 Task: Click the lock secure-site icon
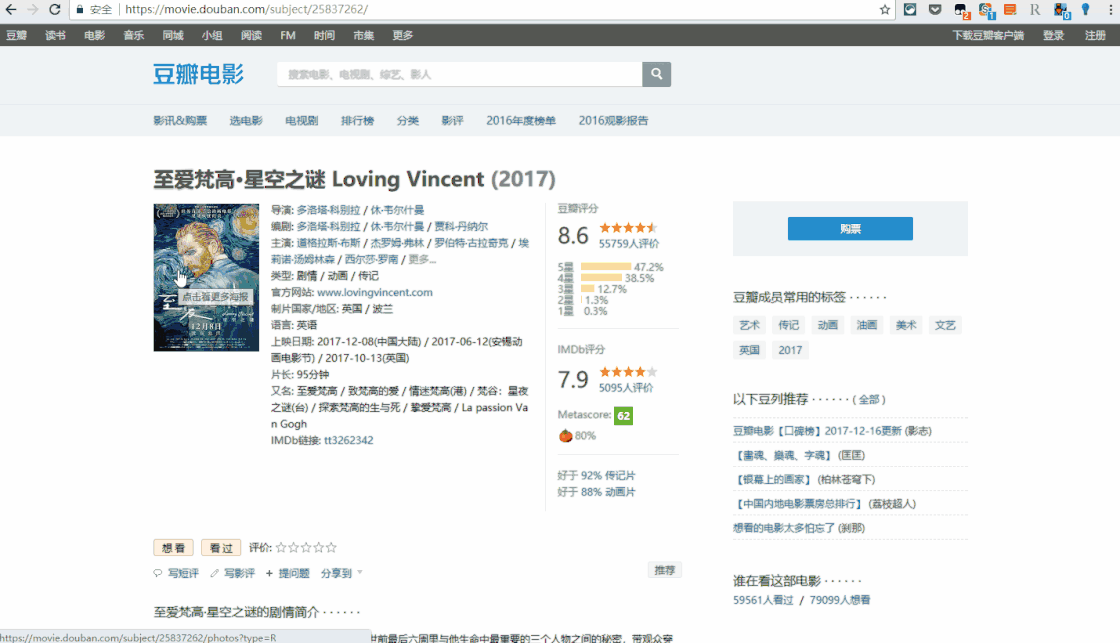[x=80, y=9]
